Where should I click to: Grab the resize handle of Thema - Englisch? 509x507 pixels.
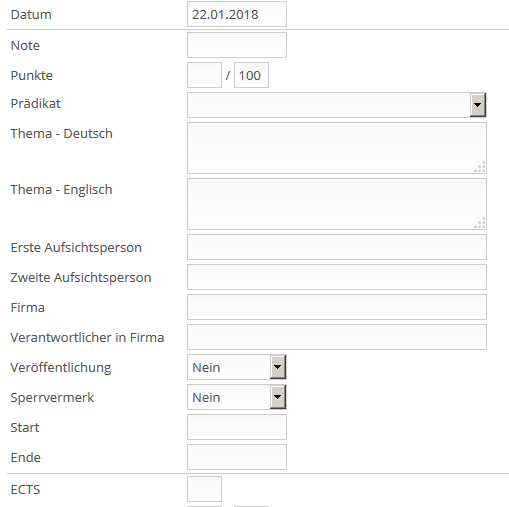coord(480,223)
